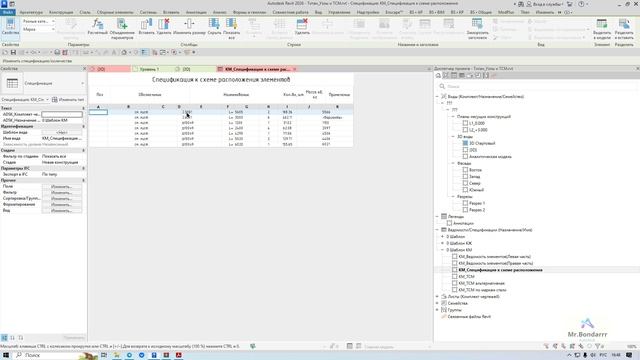Switch to the ModPlus ribbon tab
This screenshot has width=640, height=360.
[506, 13]
